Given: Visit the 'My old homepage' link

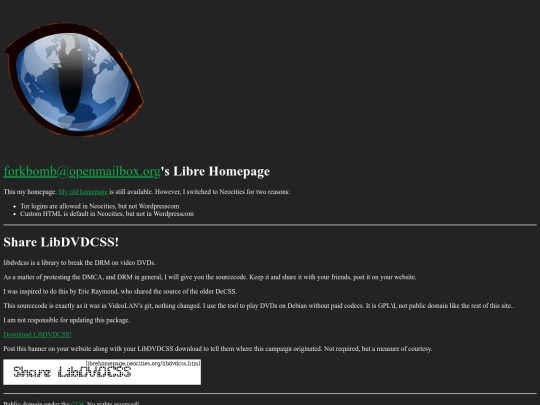Looking at the screenshot, I should pyautogui.click(x=83, y=192).
